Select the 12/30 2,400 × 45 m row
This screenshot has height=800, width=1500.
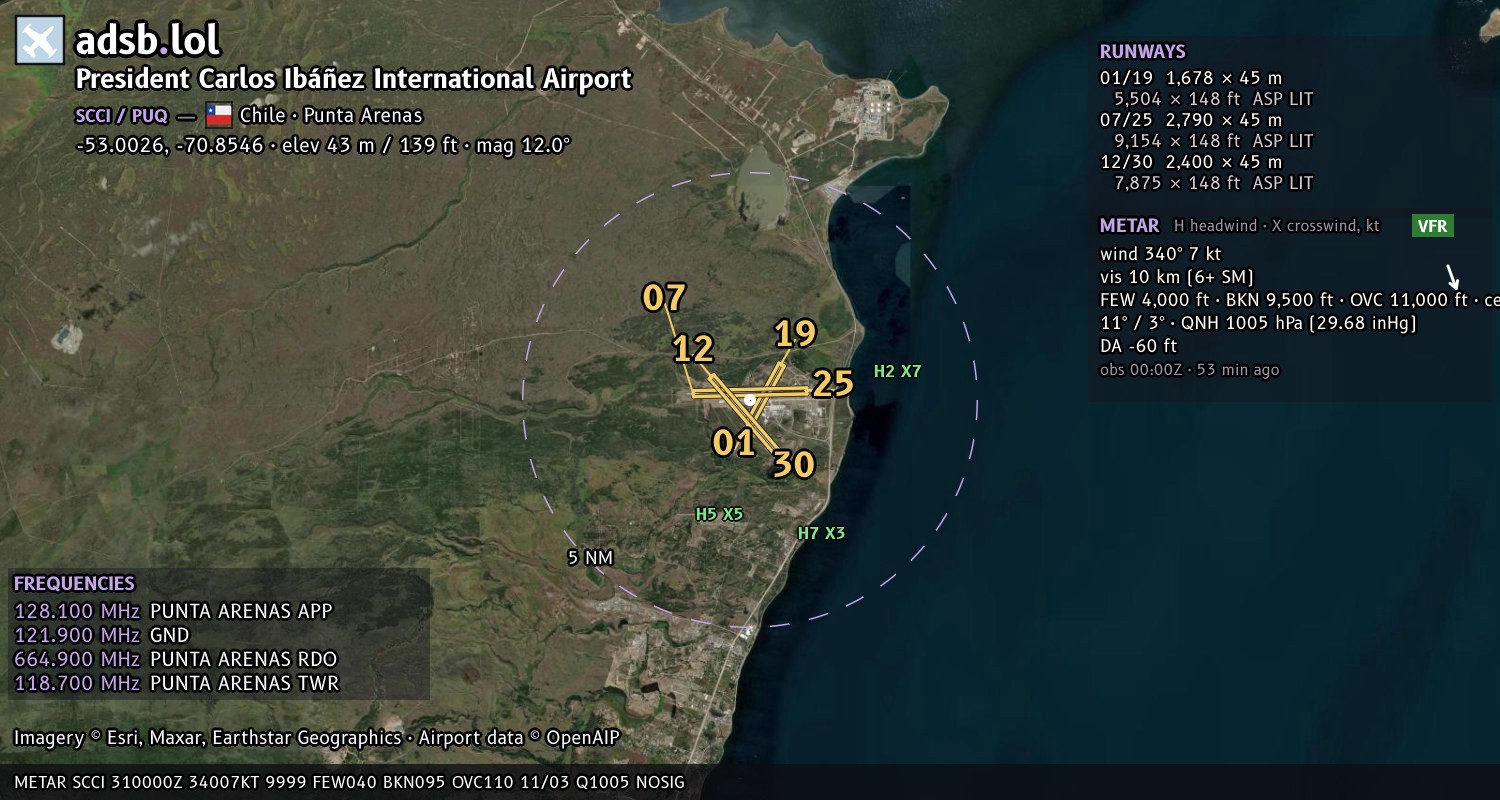coord(1190,162)
